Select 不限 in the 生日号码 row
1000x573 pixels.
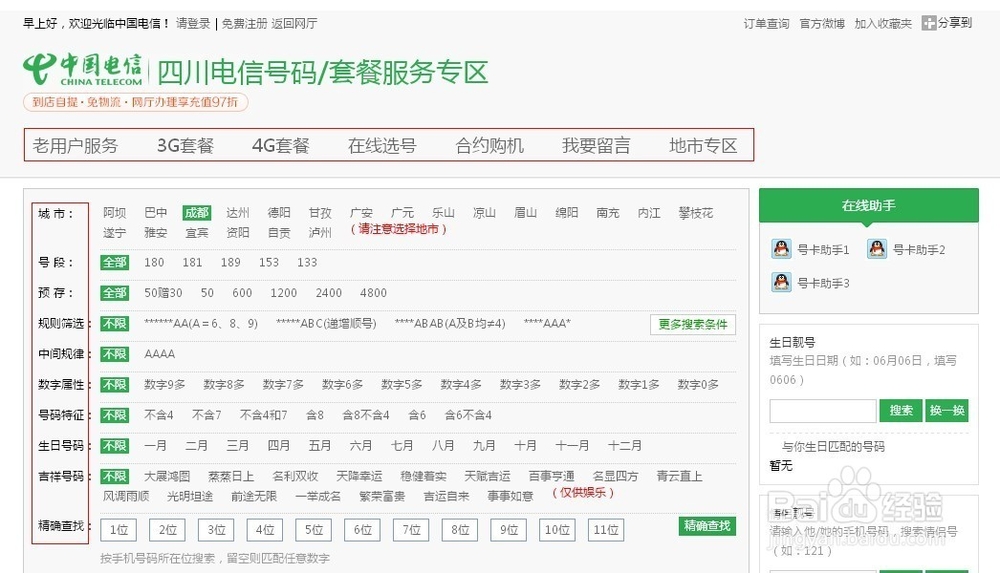tap(115, 445)
